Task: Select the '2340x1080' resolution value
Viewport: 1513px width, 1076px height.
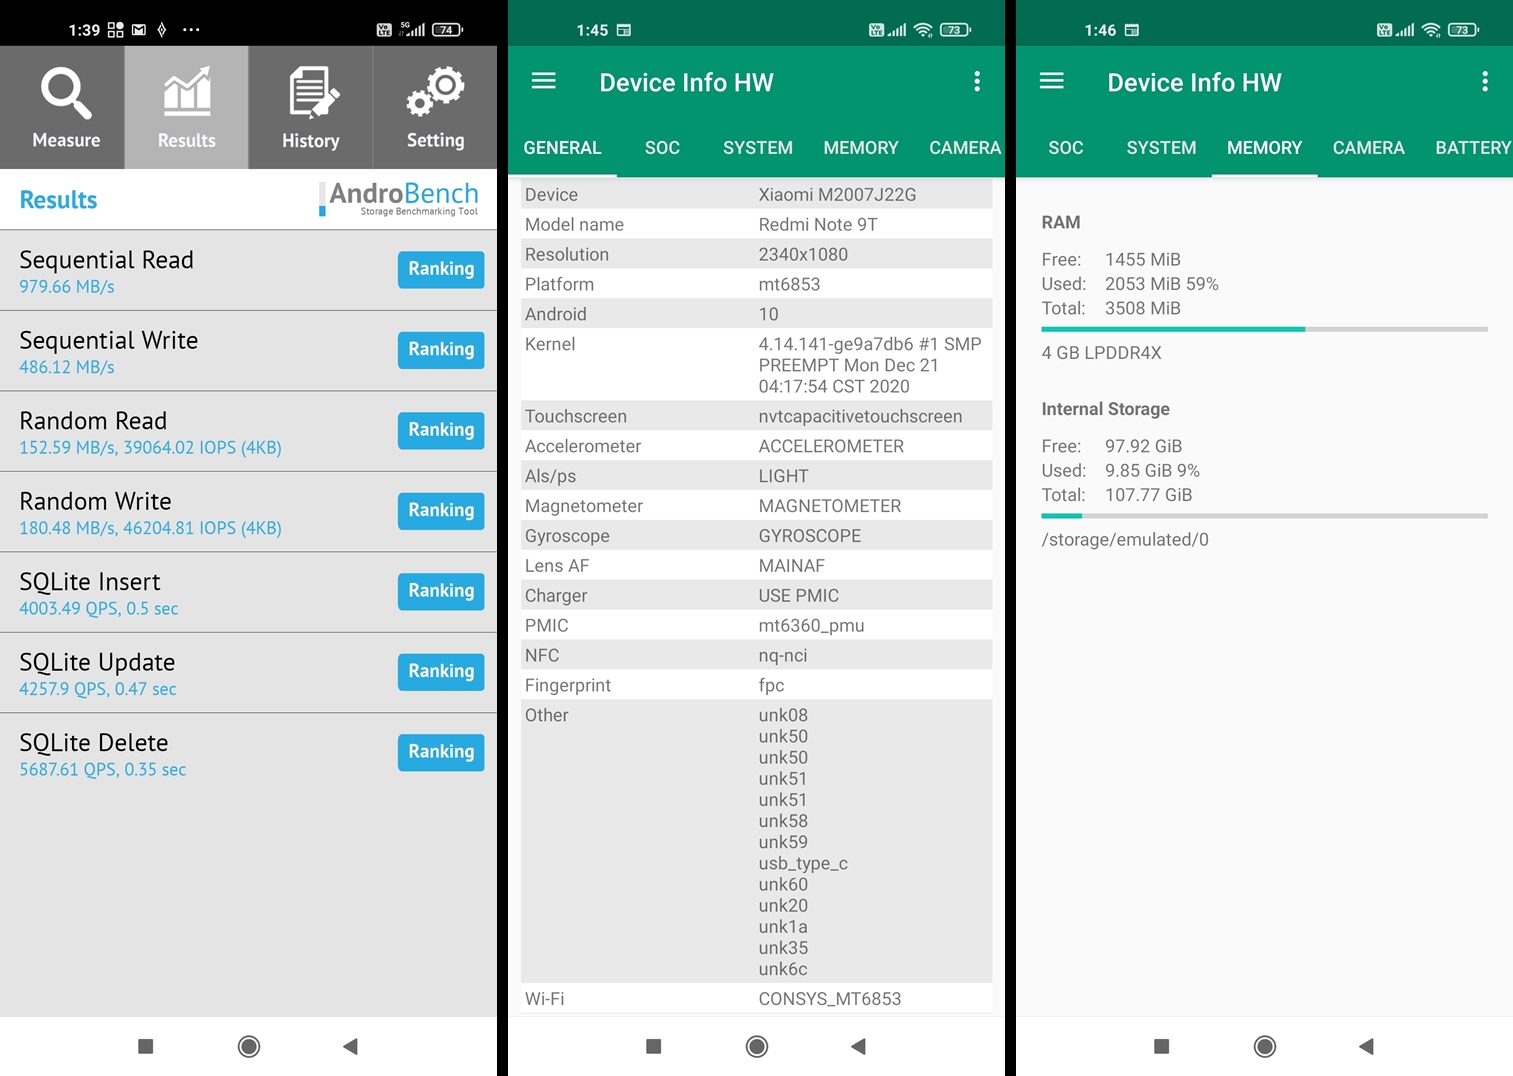Action: pos(803,255)
